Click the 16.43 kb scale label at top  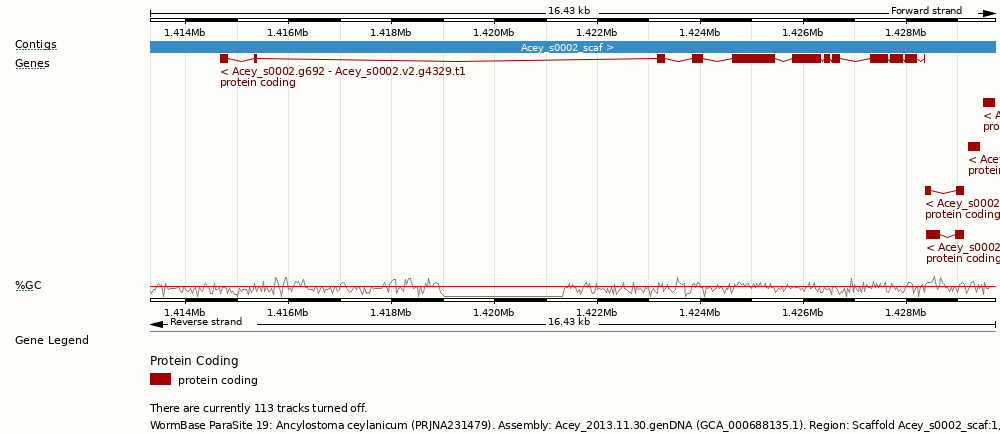(569, 12)
